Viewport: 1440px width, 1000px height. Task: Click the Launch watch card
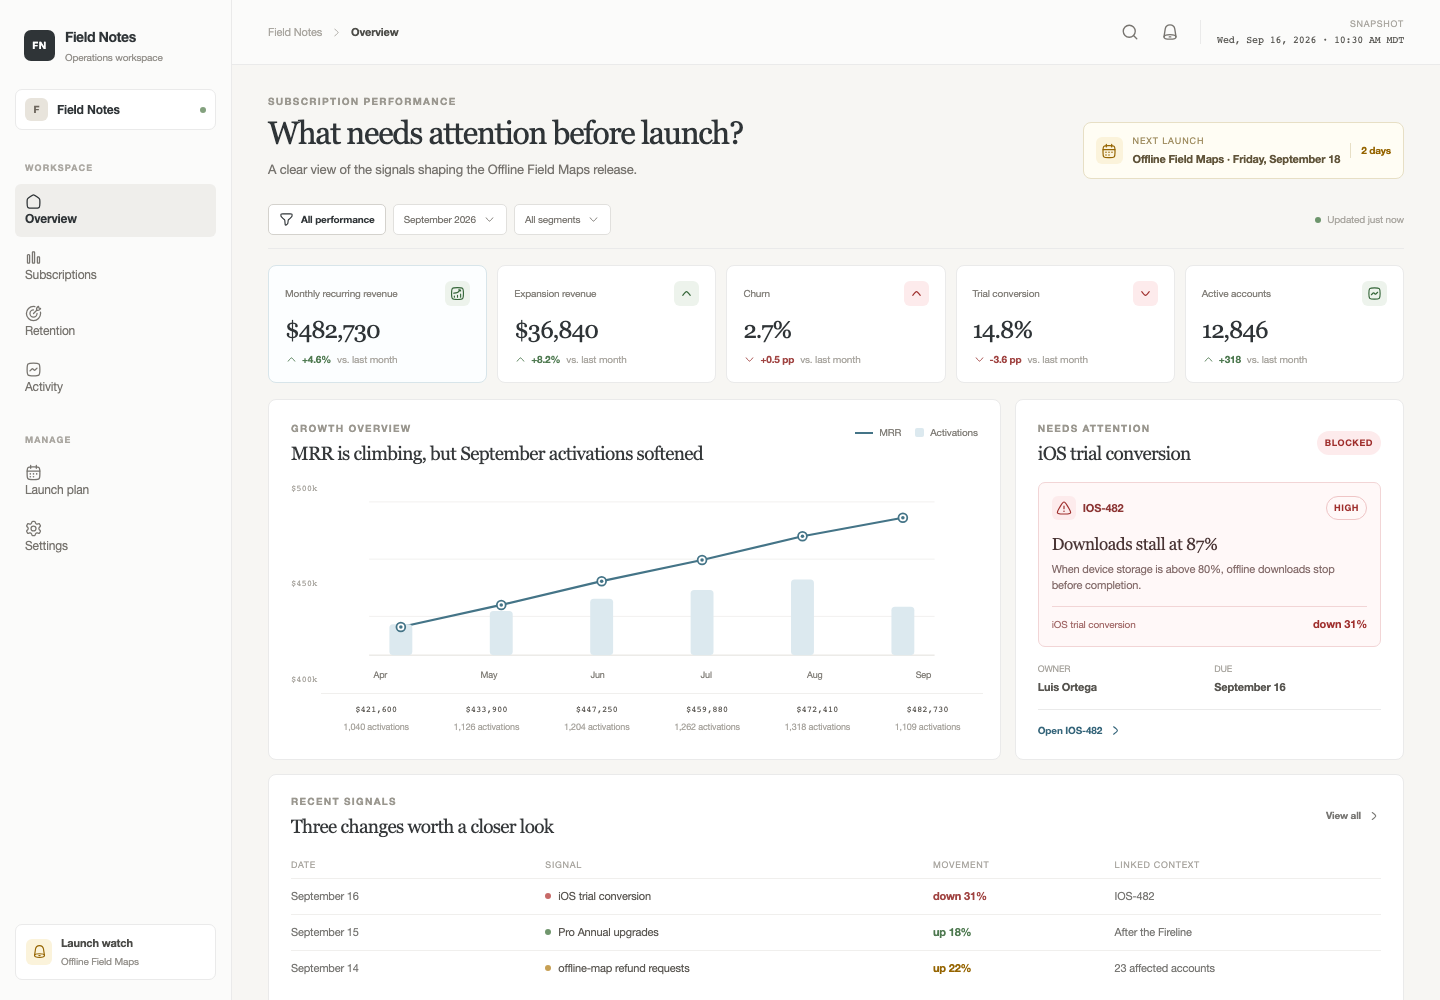[115, 952]
